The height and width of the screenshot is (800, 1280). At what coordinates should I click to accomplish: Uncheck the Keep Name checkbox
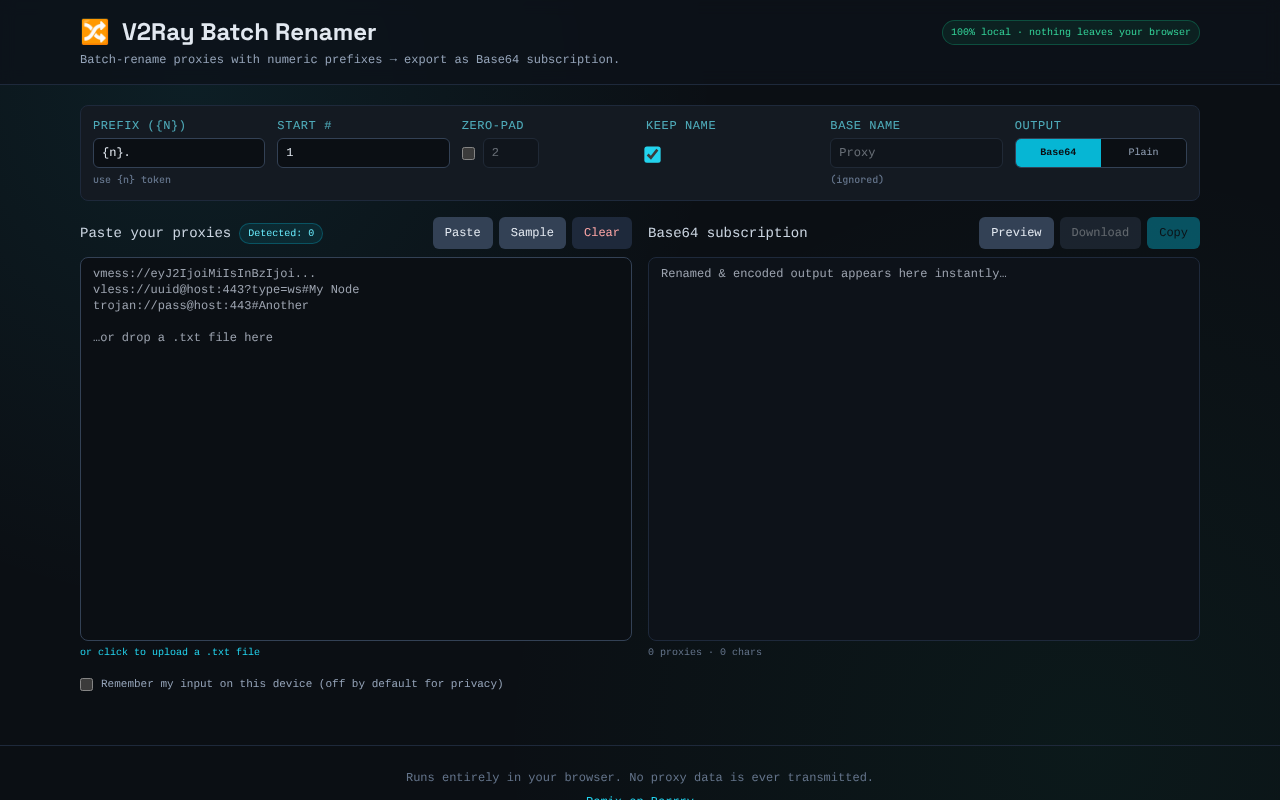[652, 154]
